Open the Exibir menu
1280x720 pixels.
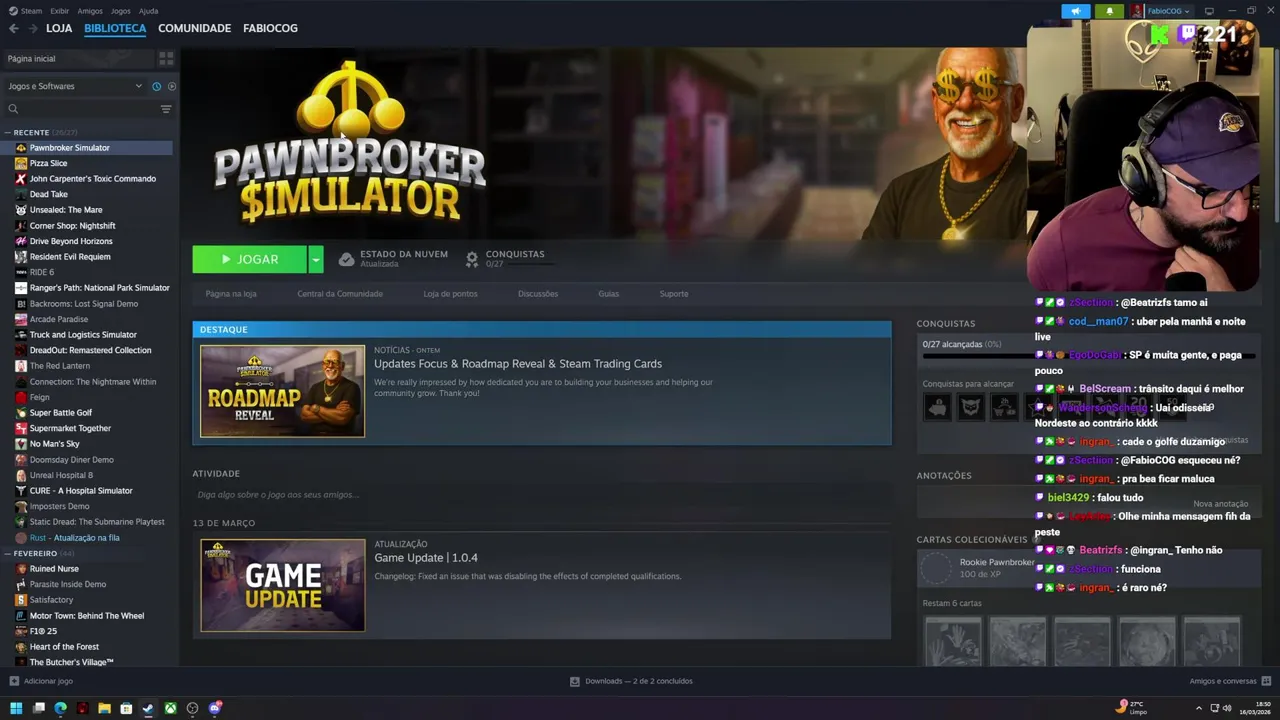pos(59,11)
